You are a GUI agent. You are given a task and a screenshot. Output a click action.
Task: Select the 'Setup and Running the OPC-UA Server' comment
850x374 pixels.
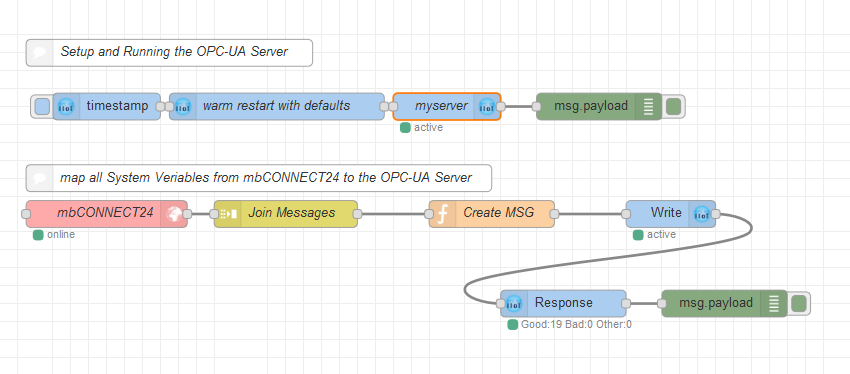(169, 53)
